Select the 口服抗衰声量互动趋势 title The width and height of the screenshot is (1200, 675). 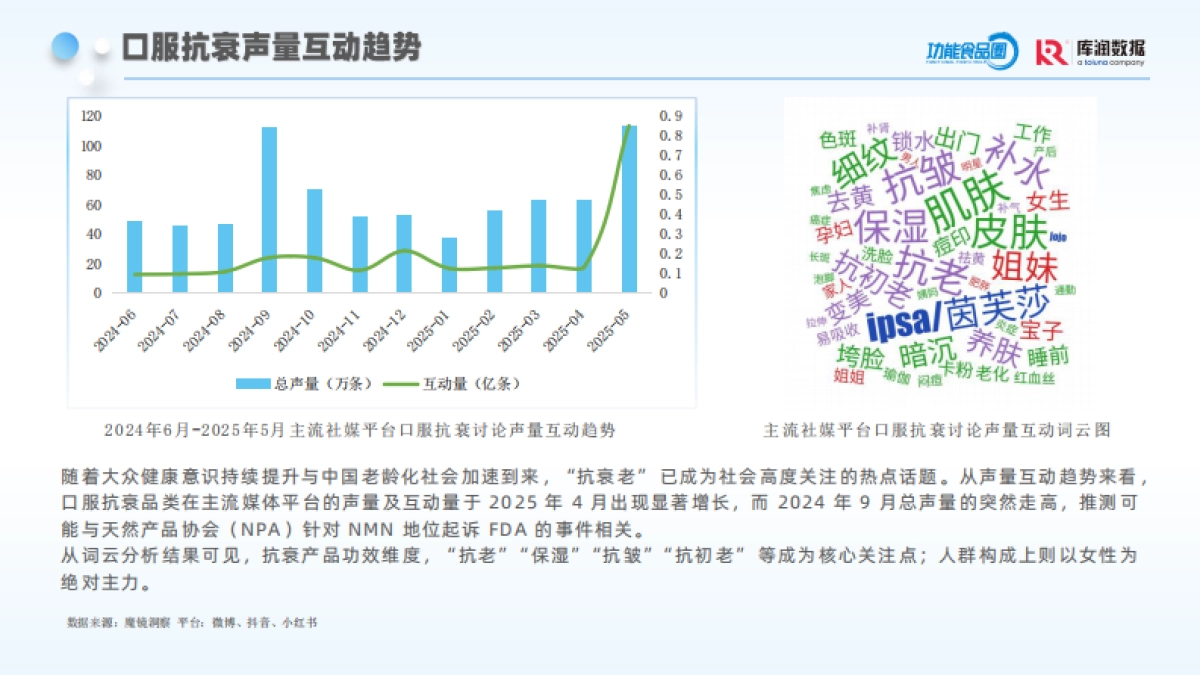click(x=274, y=44)
